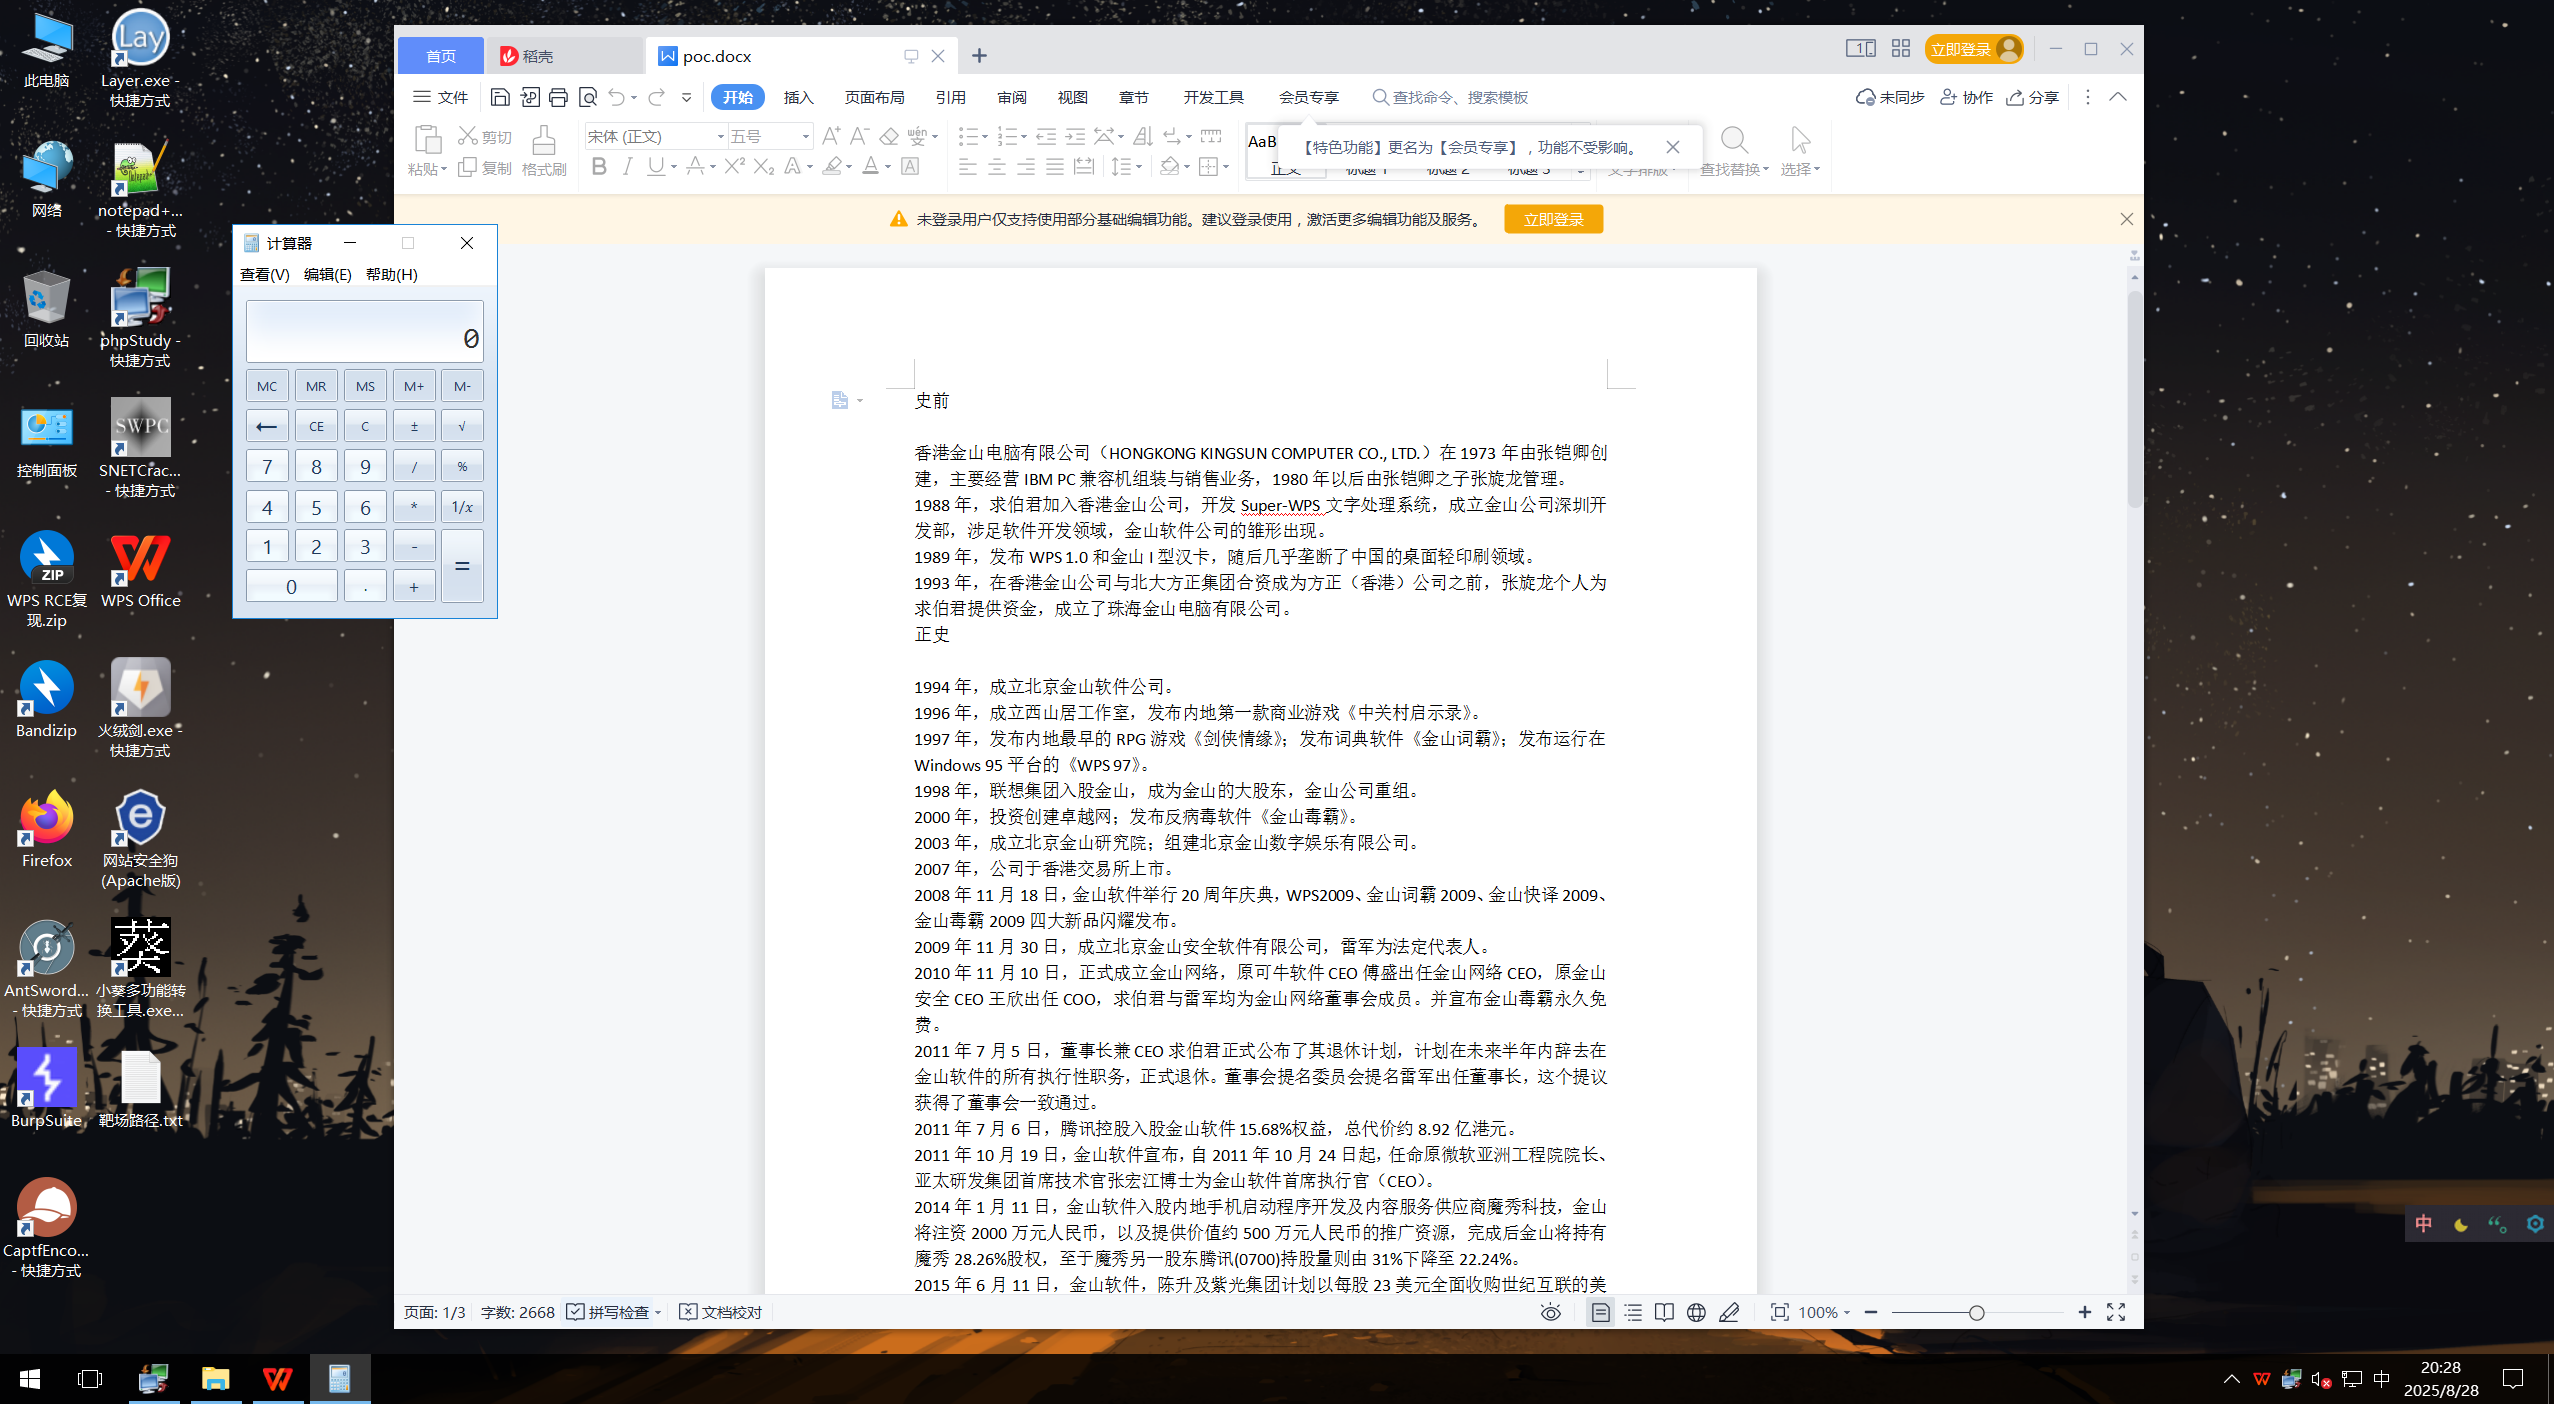
Task: Switch to Web layout view in the status bar
Action: 1696,1312
